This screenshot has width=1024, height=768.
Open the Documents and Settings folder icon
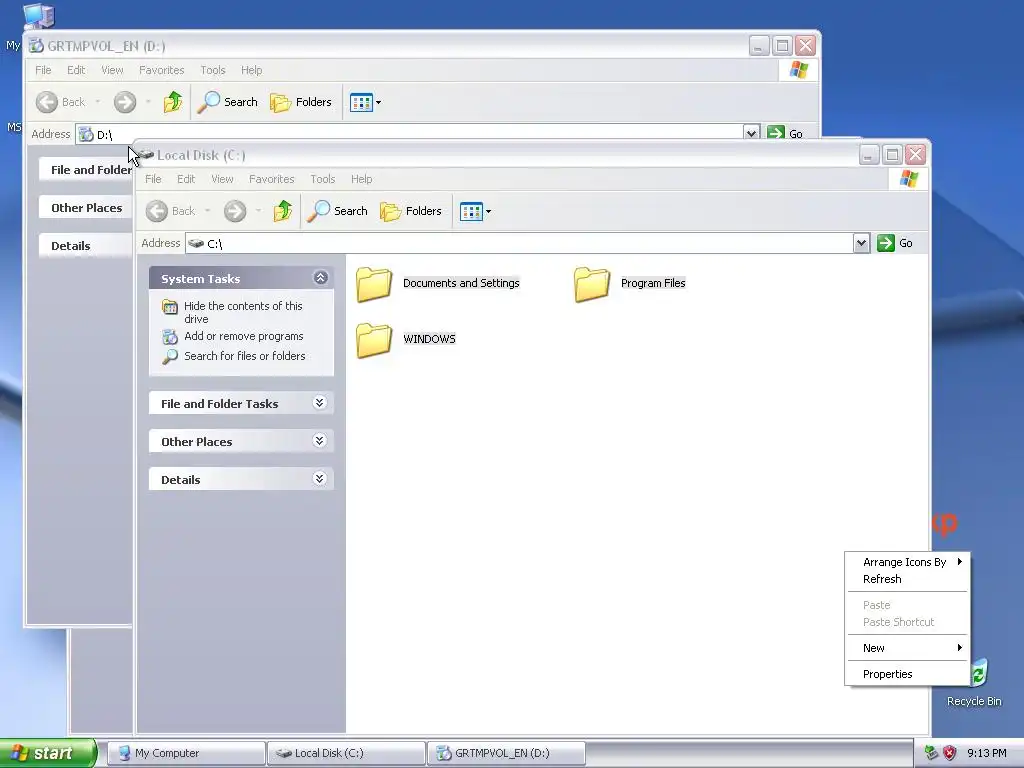click(374, 285)
